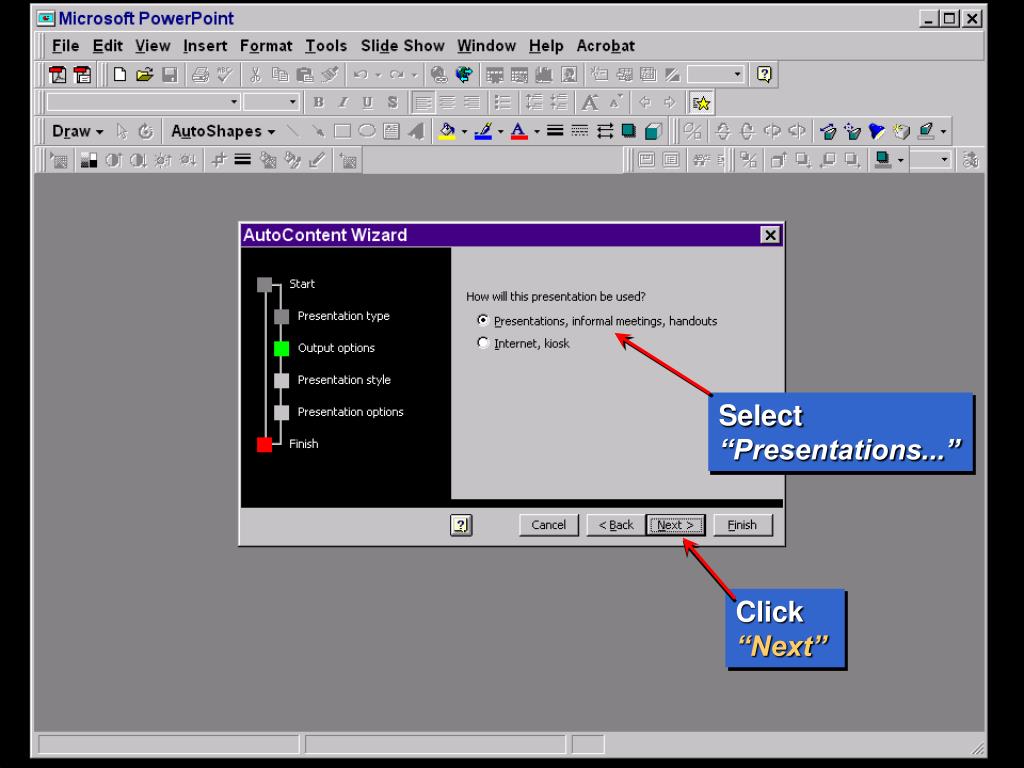Click the Paste clipboard icon

click(x=304, y=74)
